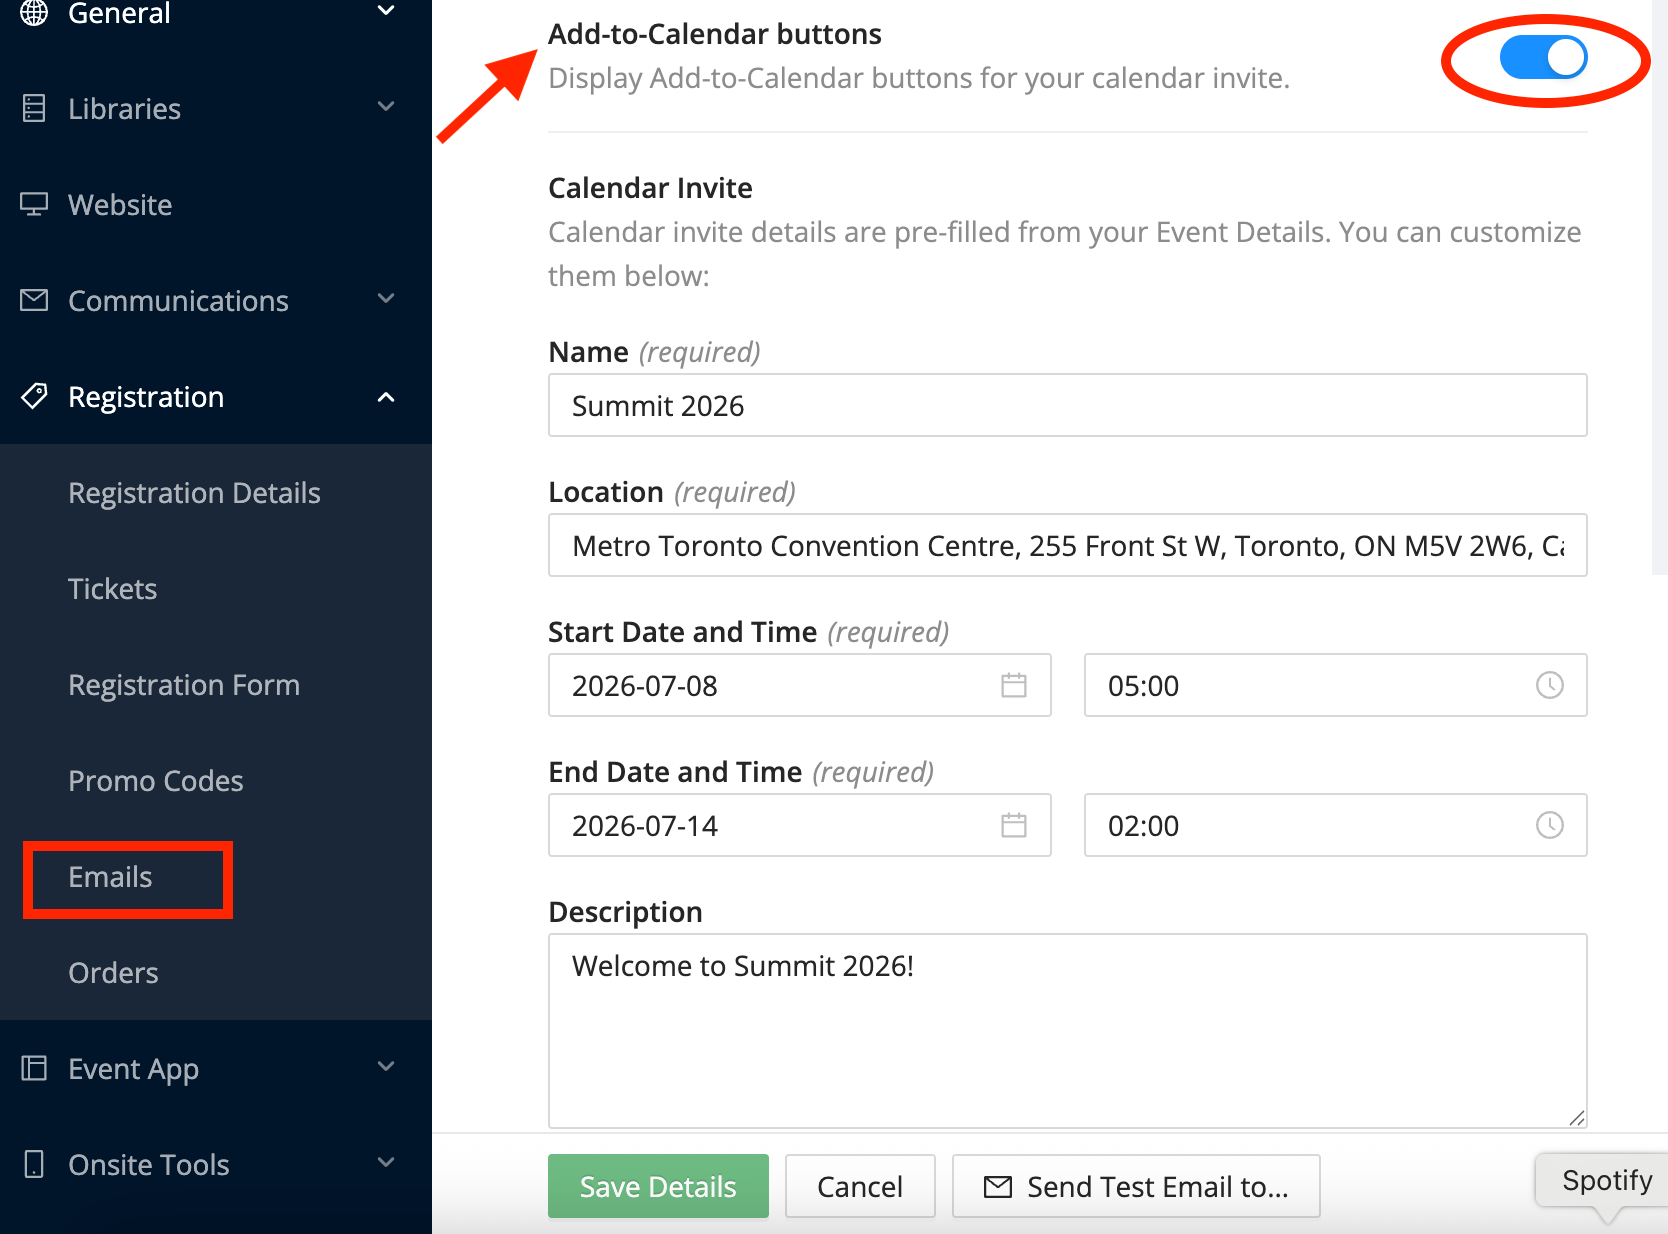The image size is (1668, 1234).
Task: Click the Website monitor icon in sidebar
Action: (34, 205)
